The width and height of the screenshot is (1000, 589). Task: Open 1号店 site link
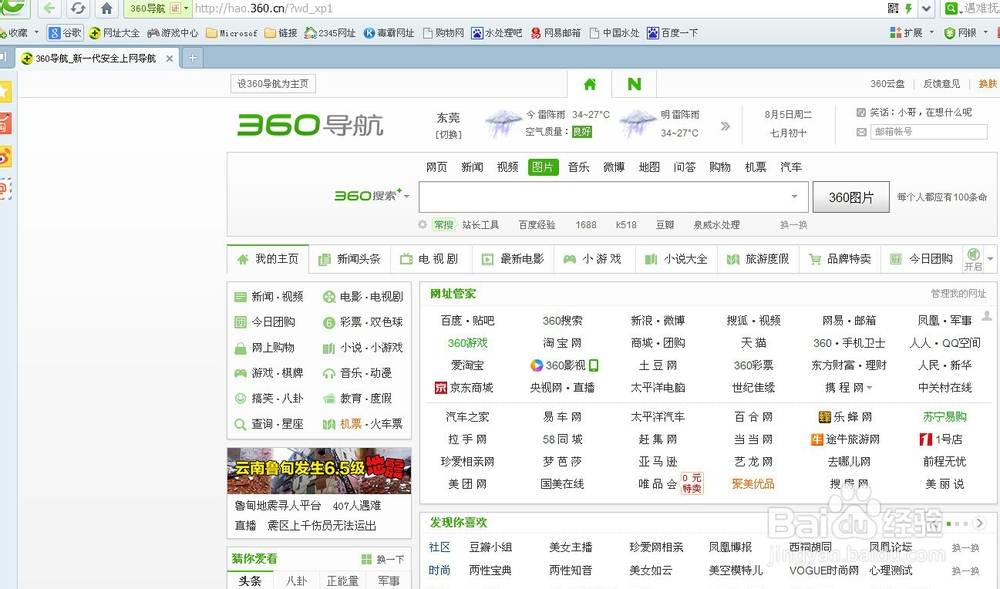(x=941, y=439)
